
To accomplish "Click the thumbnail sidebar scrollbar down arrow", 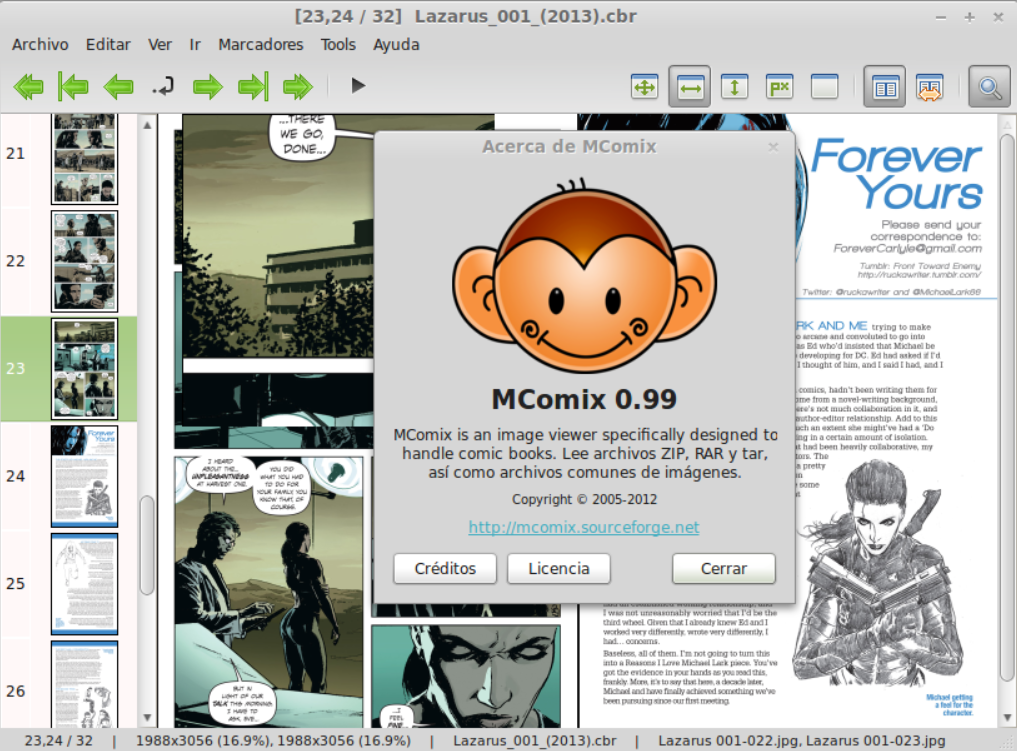I will click(x=147, y=717).
